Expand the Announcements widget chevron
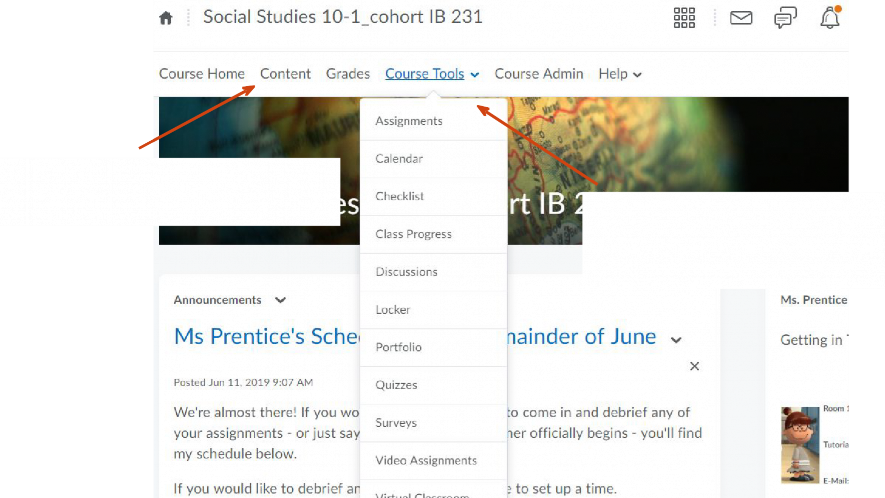 pyautogui.click(x=281, y=300)
